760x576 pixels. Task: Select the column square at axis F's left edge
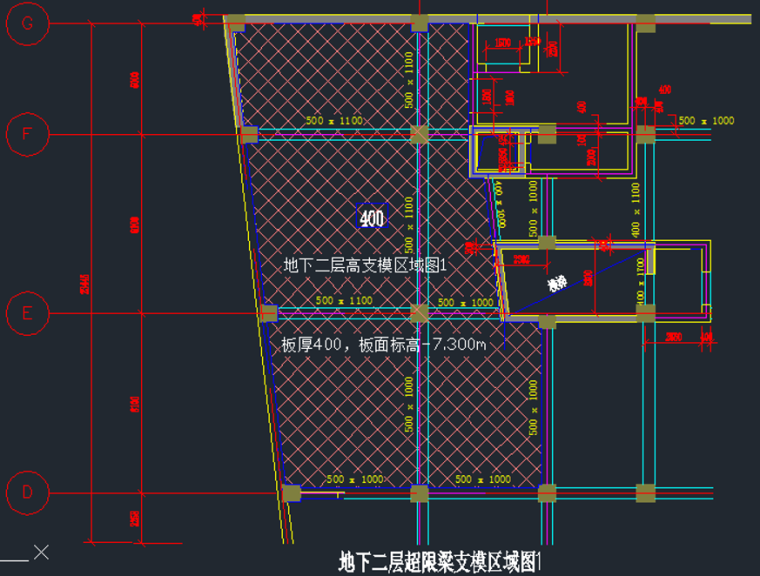click(x=249, y=134)
